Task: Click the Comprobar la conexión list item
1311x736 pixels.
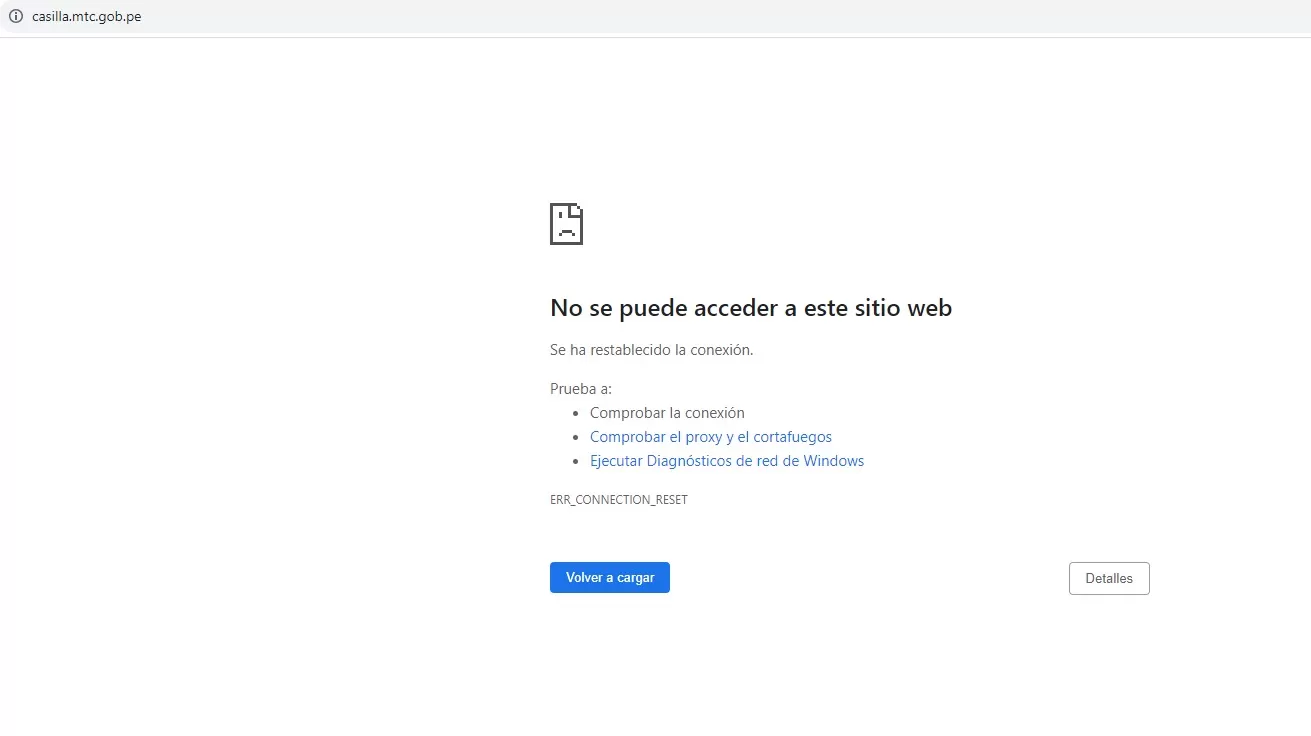Action: coord(667,413)
